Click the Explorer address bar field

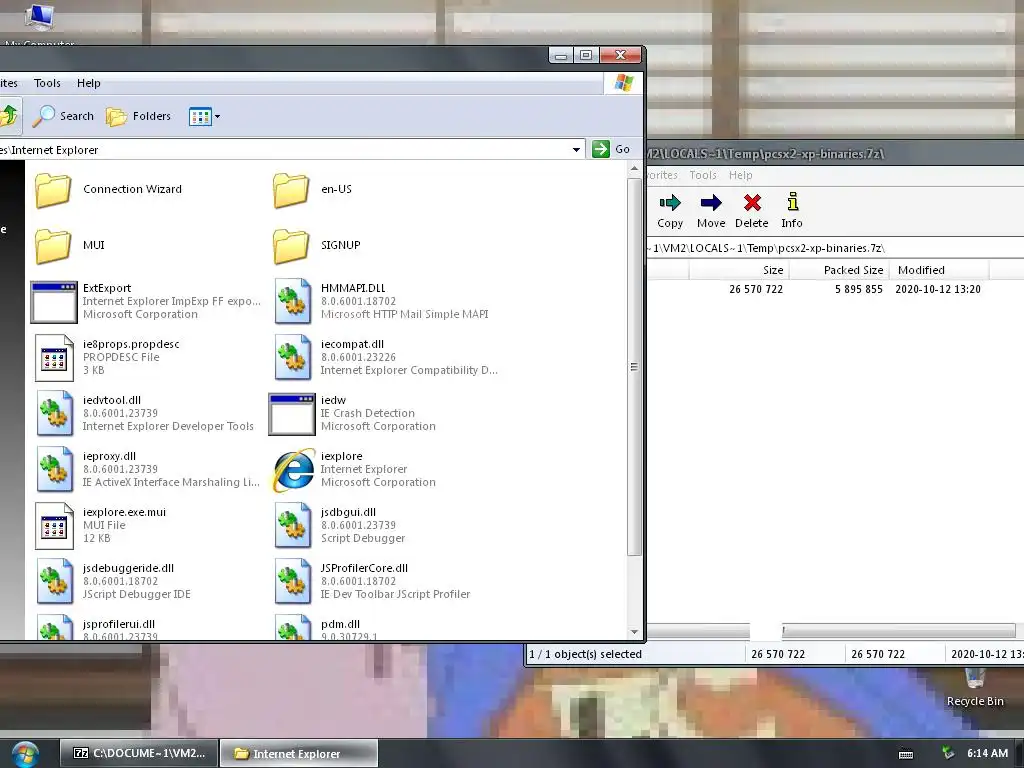coord(284,150)
